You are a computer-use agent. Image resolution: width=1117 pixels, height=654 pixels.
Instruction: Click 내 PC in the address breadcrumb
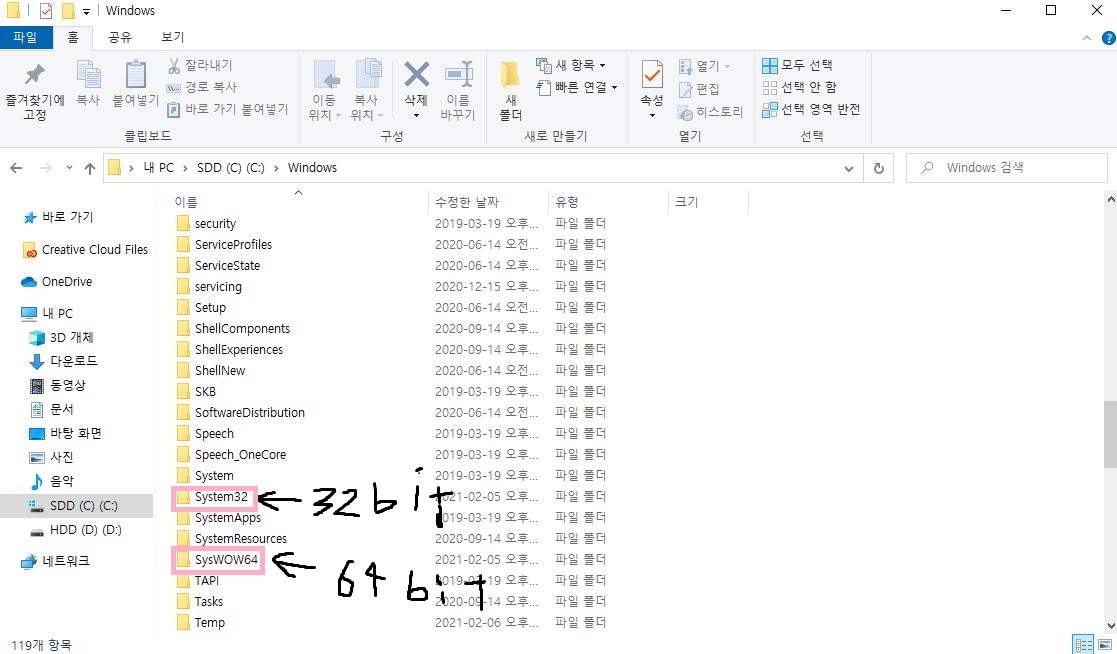tap(158, 167)
